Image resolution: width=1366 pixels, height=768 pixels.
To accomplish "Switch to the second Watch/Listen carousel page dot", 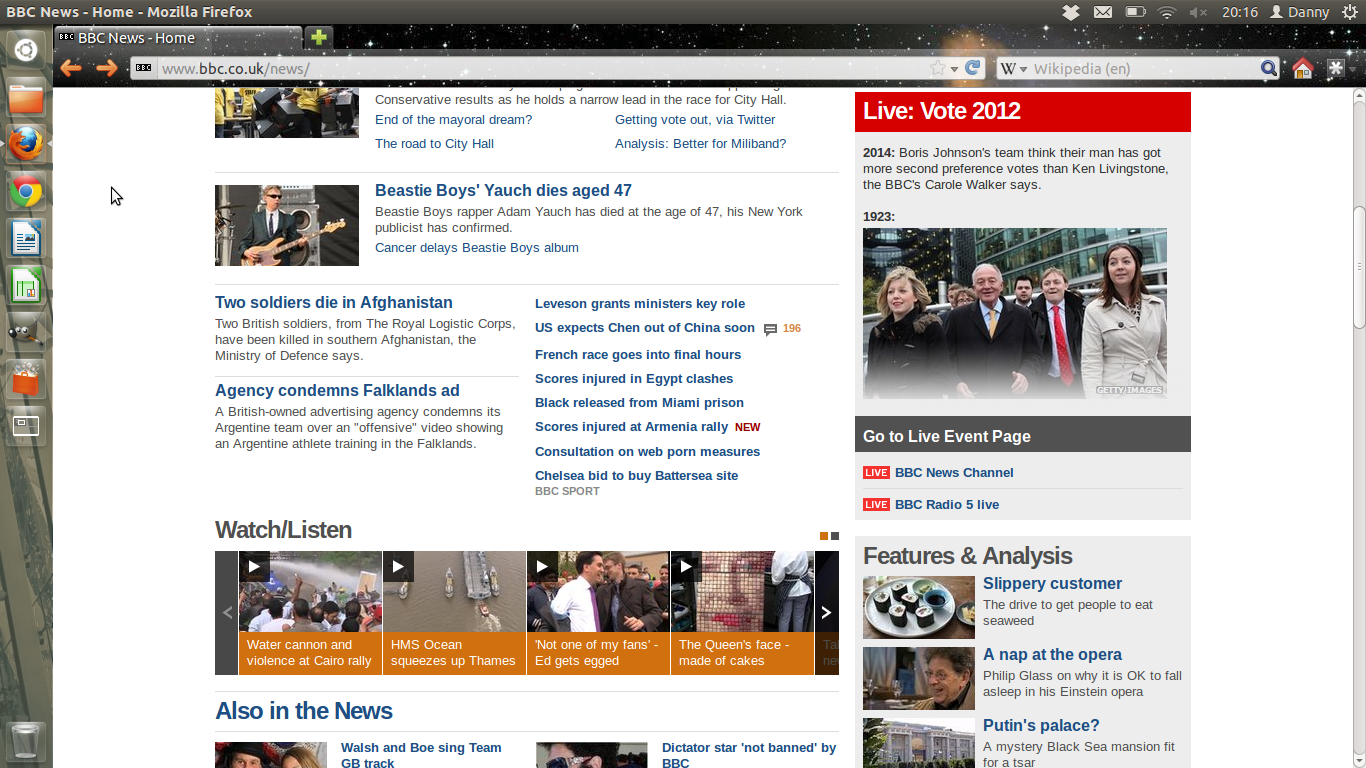I will pos(835,536).
